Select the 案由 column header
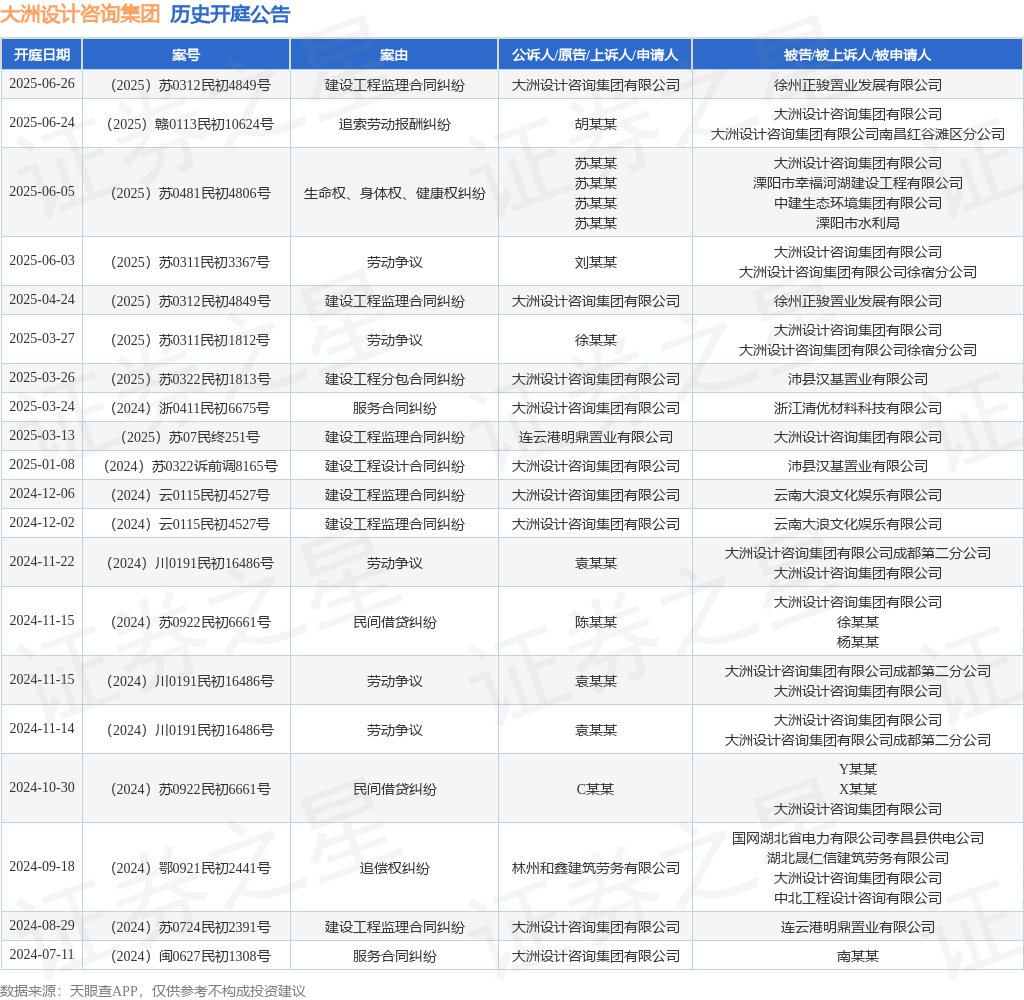The image size is (1024, 1000). (x=394, y=55)
